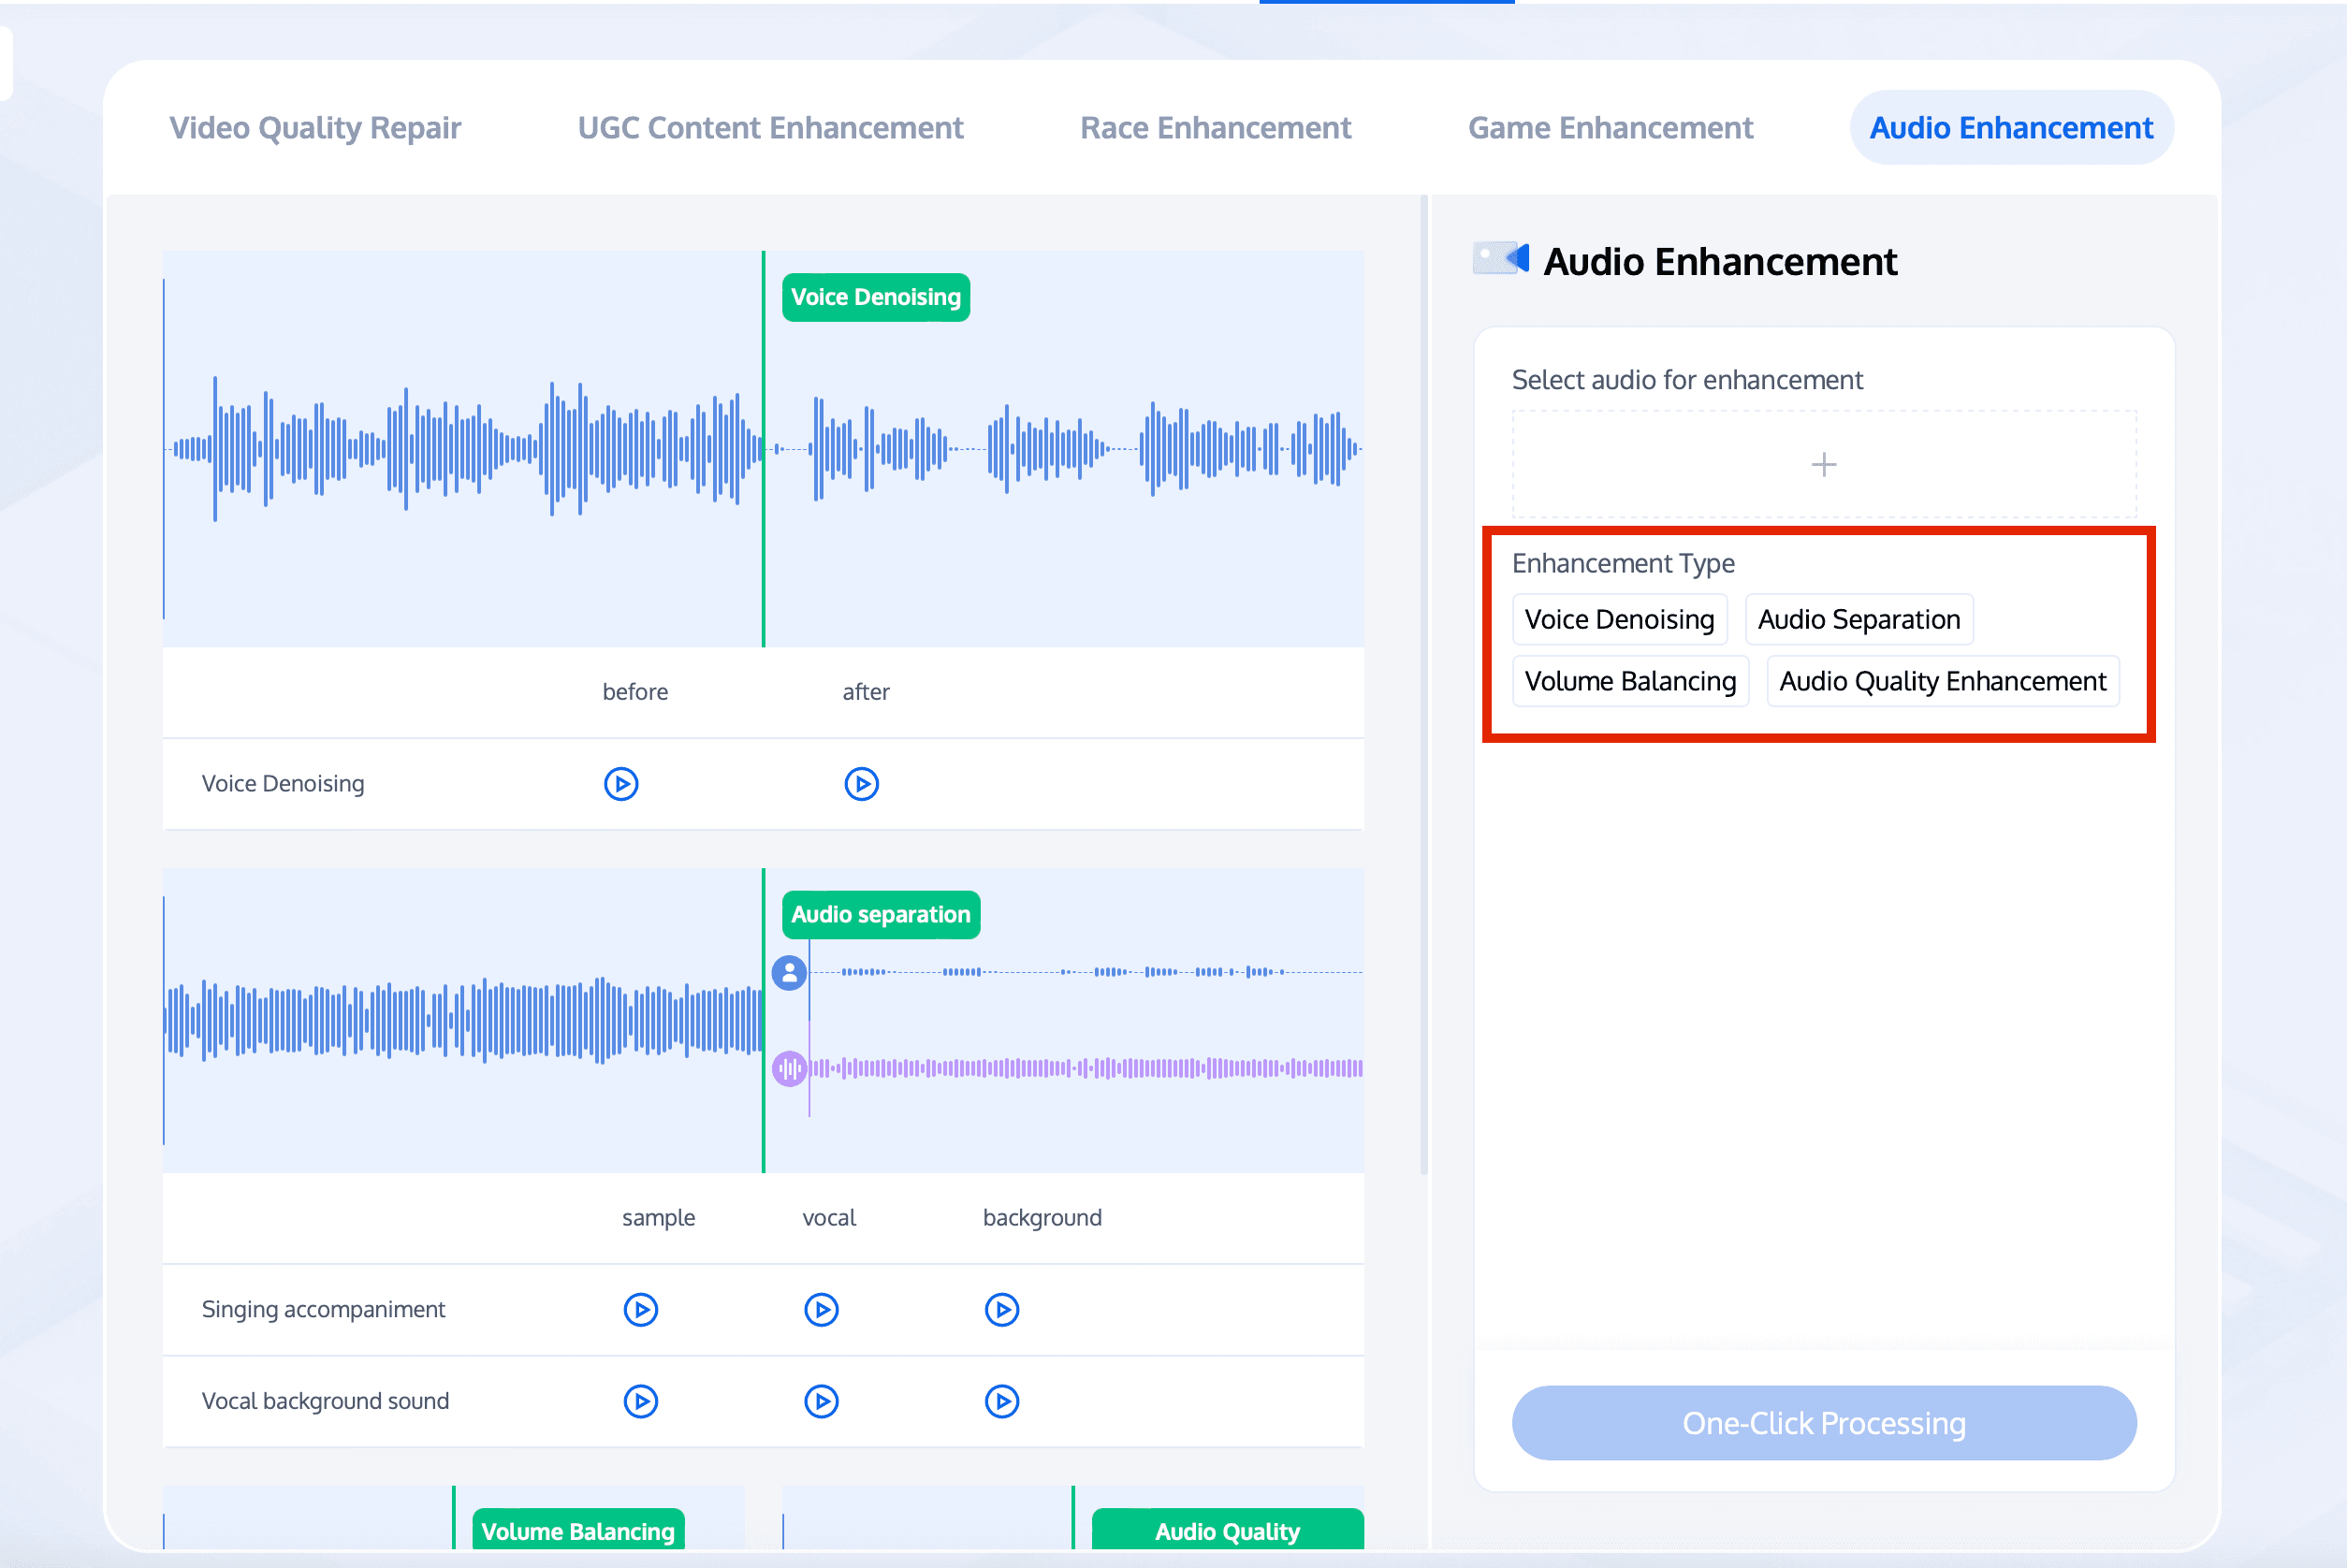Image resolution: width=2347 pixels, height=1568 pixels.
Task: Select Audio Separation enhancement type
Action: 1860,617
